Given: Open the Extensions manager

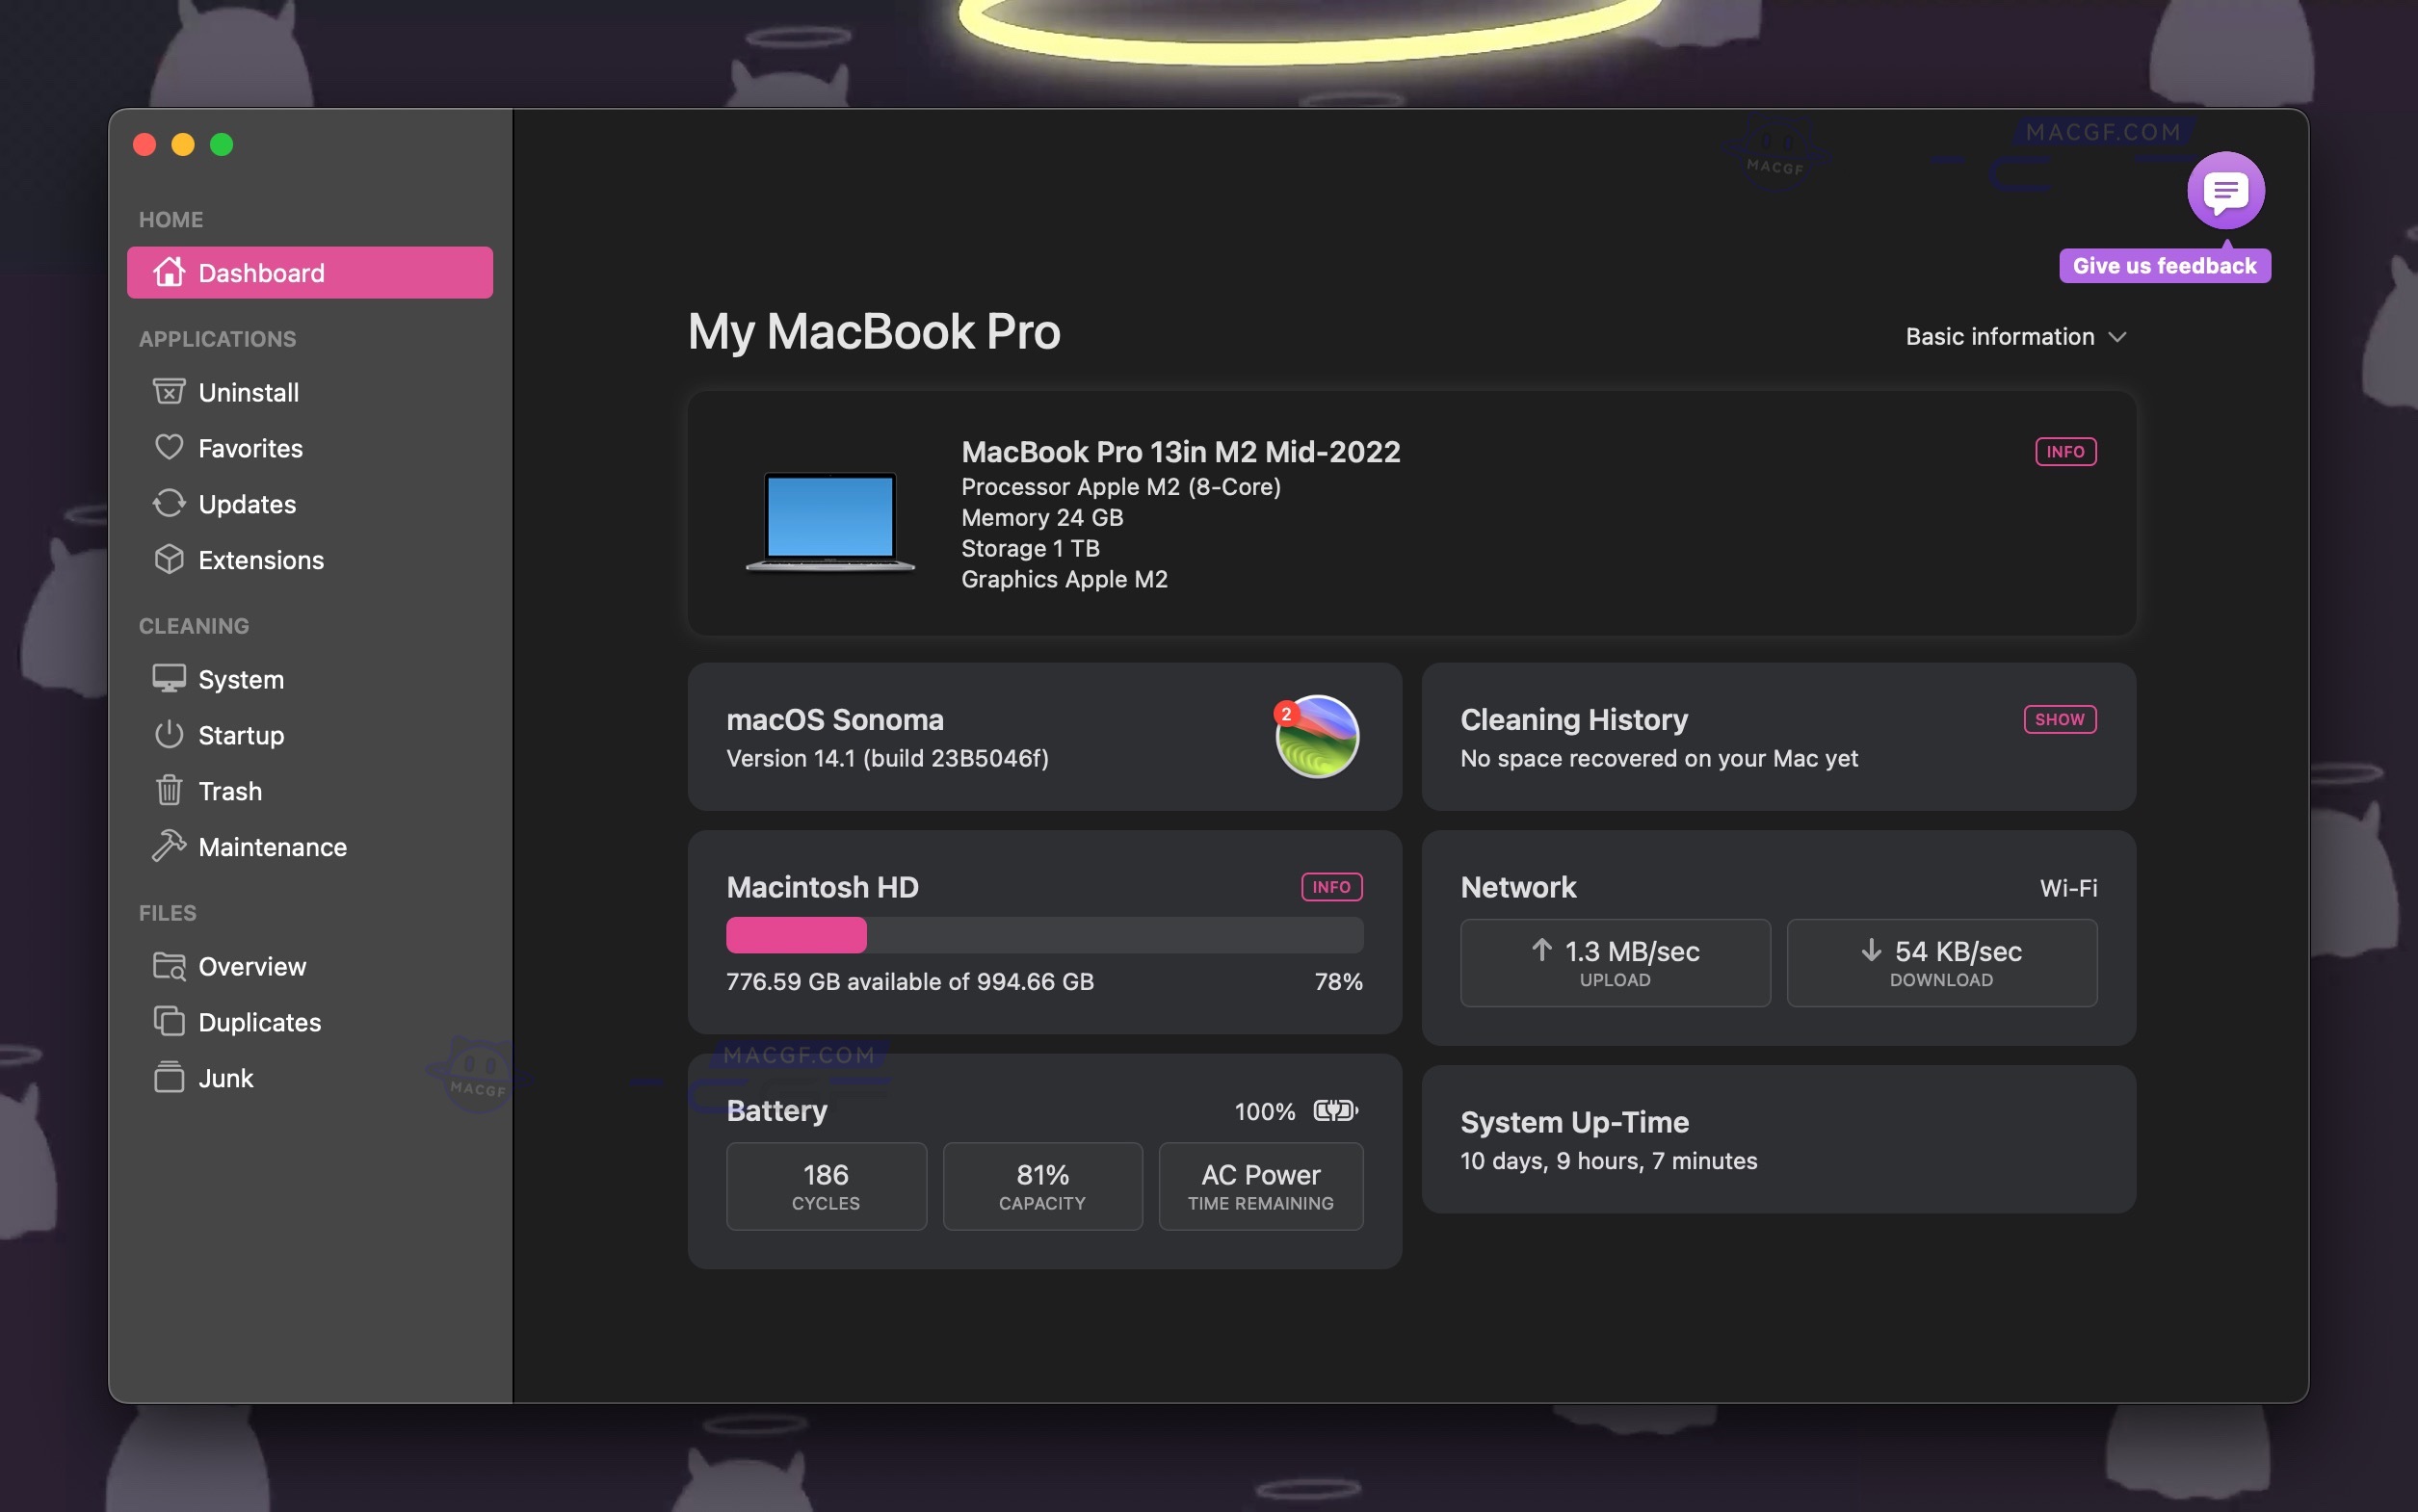Looking at the screenshot, I should click(260, 560).
